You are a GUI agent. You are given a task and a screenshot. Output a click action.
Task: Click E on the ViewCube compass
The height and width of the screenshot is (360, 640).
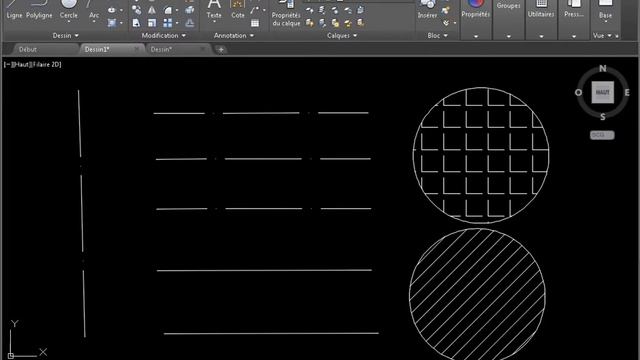[627, 93]
